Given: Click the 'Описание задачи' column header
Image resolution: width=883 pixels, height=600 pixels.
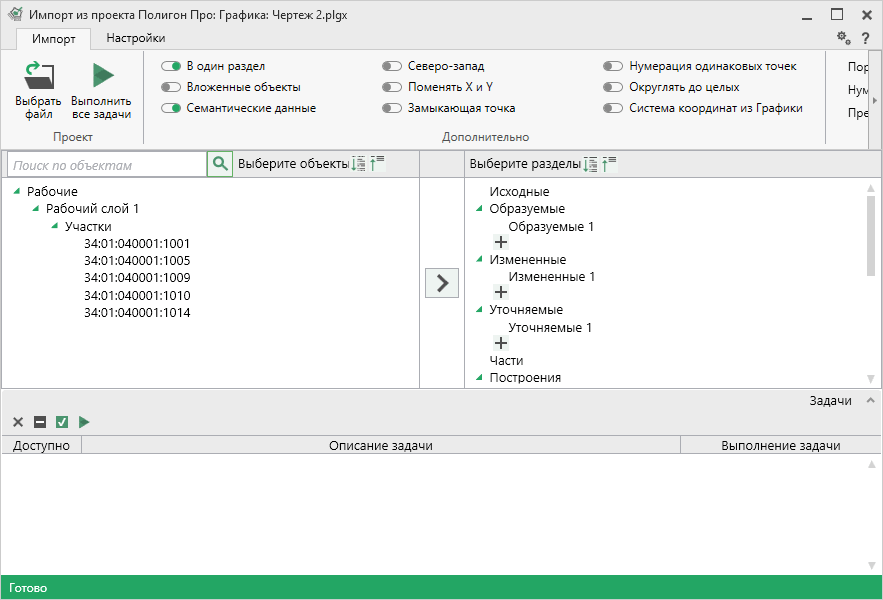Looking at the screenshot, I should pos(380,445).
